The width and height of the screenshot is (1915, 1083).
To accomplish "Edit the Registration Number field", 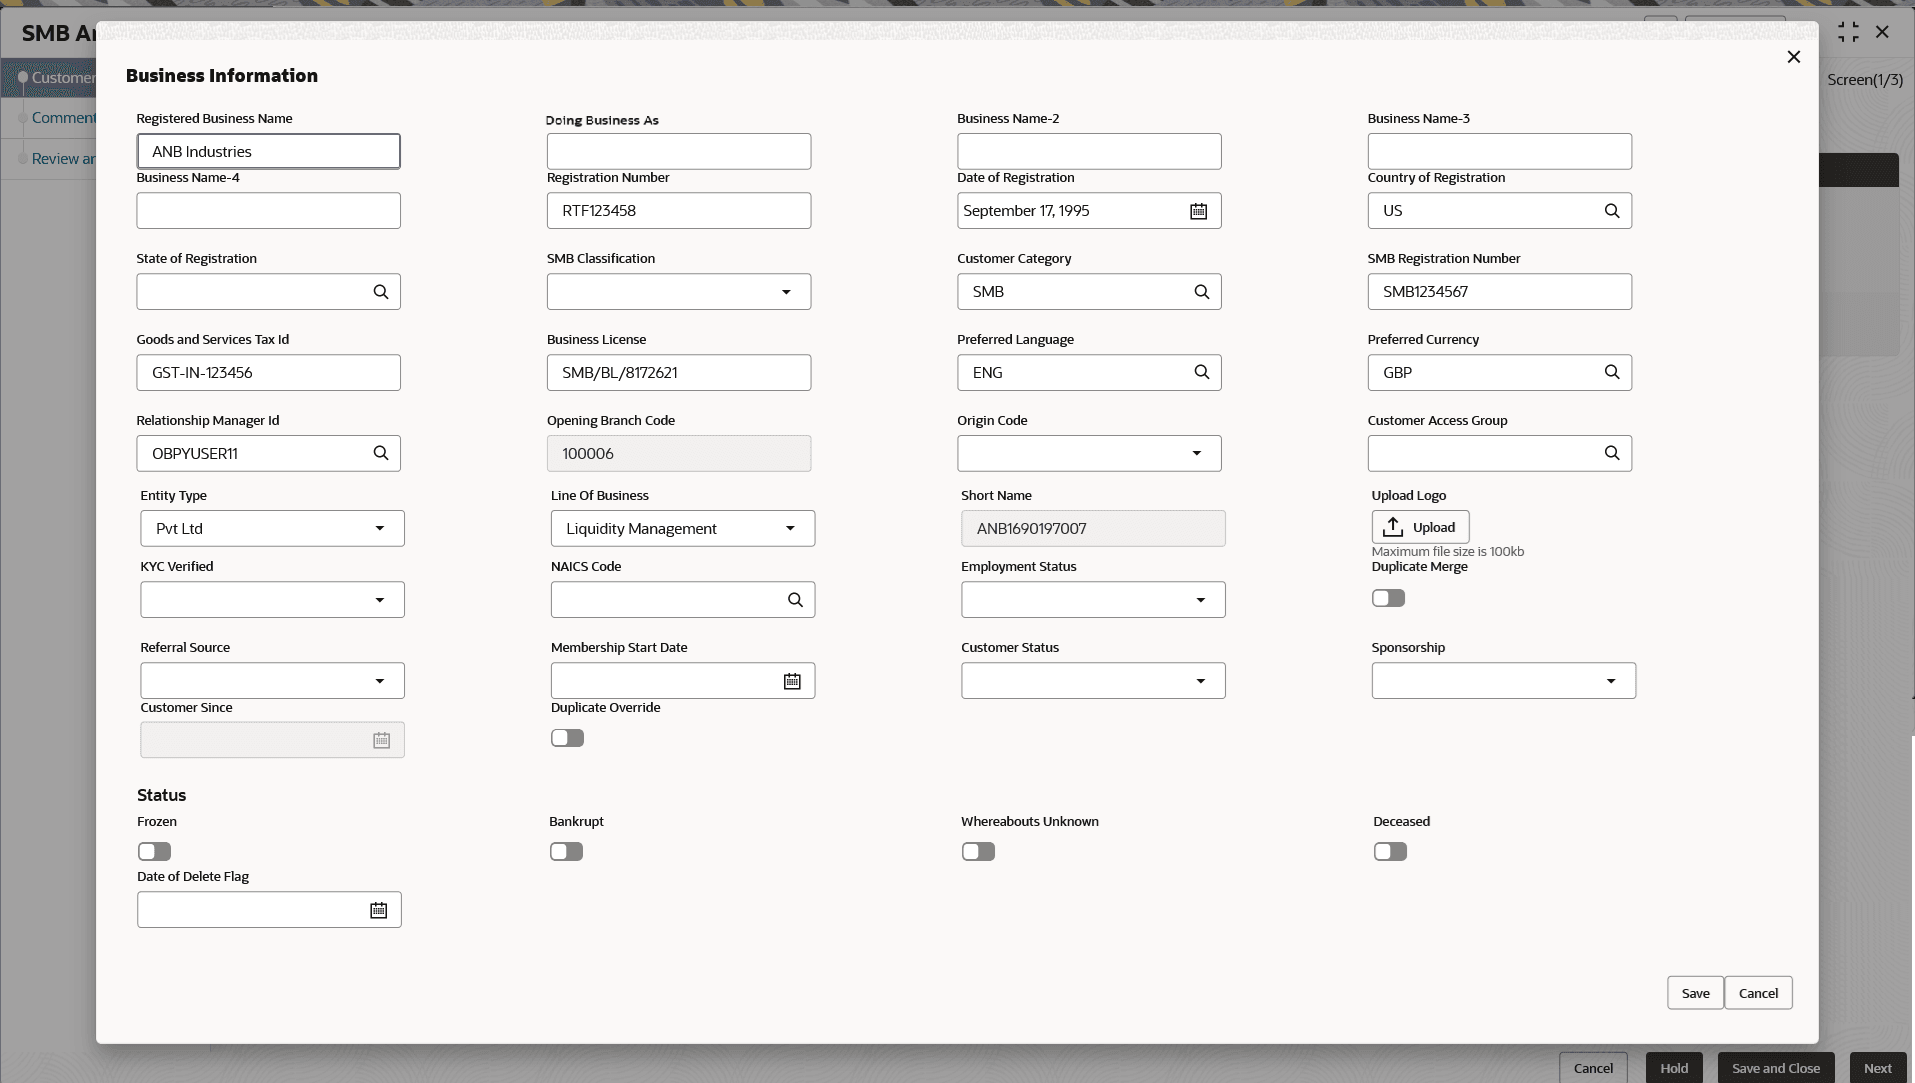I will pos(679,211).
